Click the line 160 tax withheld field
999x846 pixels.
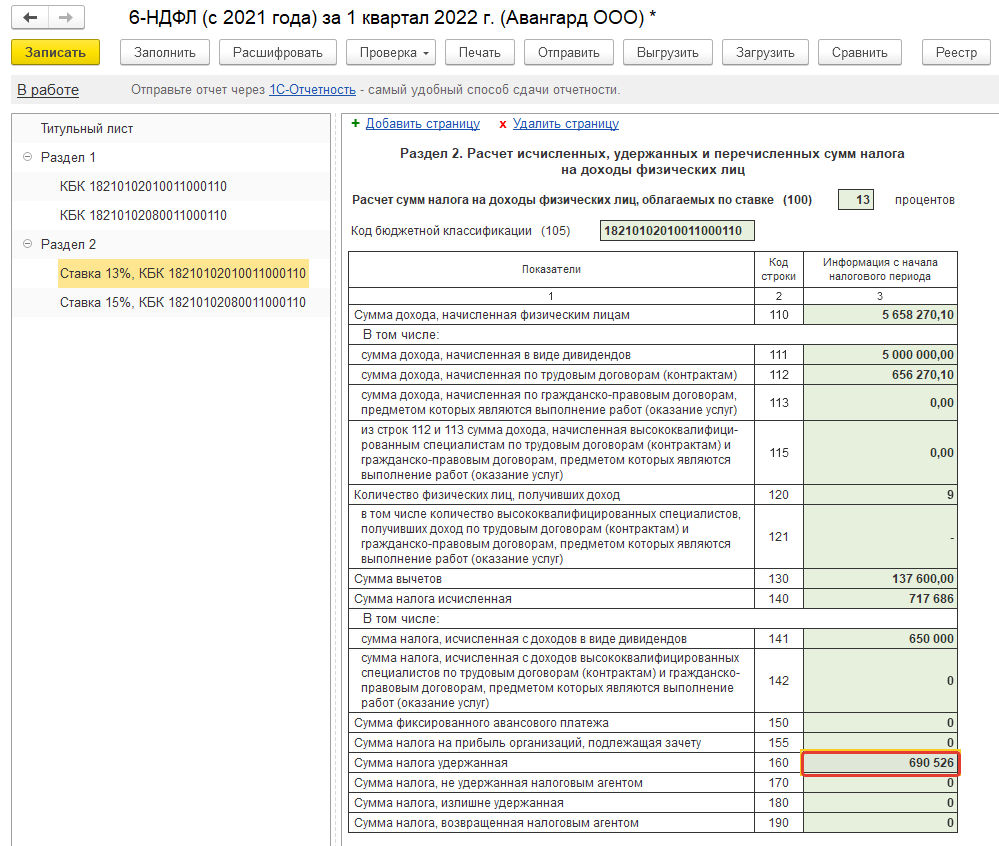click(880, 763)
